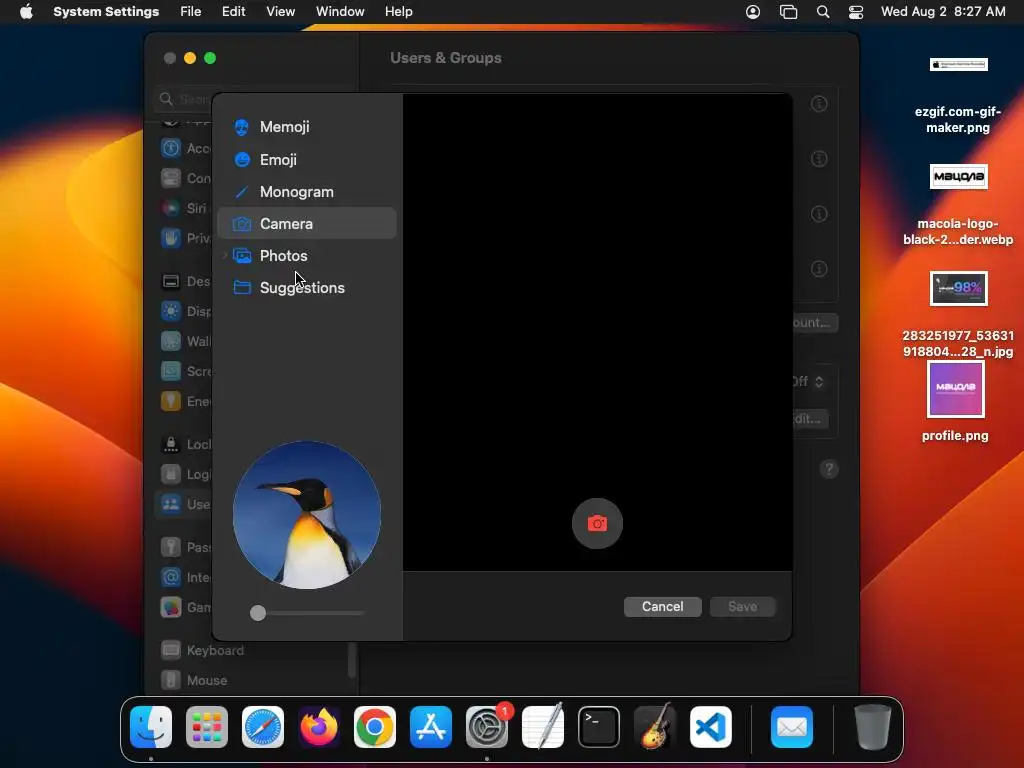Screen dimensions: 1024x768
Task: Click System Settings icon in the Dock
Action: coord(487,727)
